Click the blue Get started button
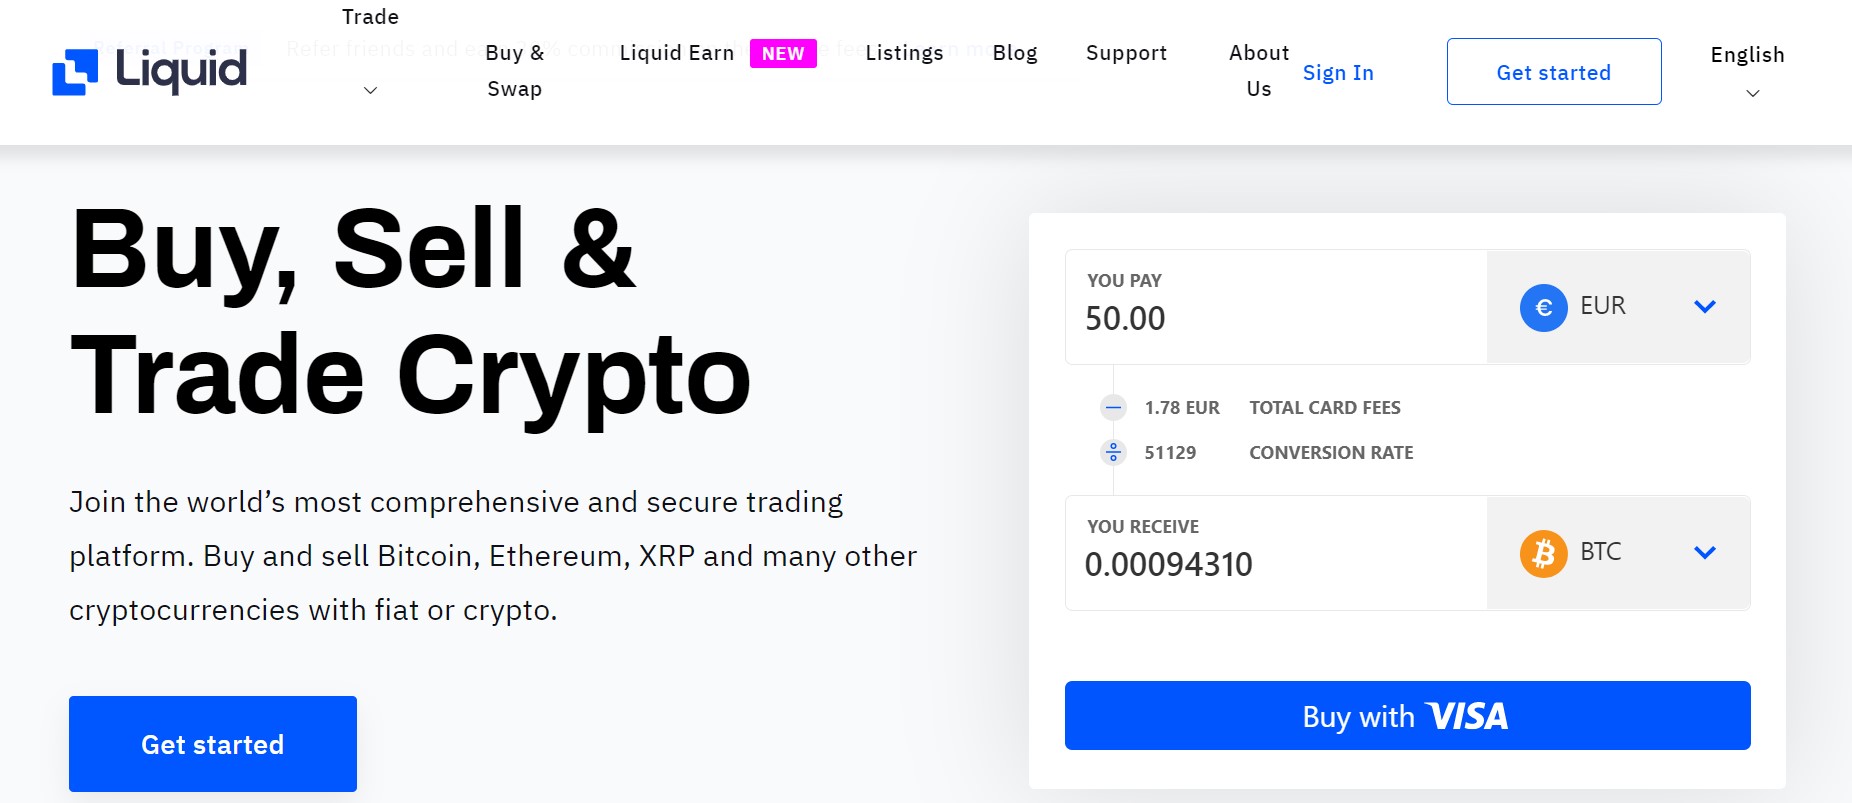 tap(212, 743)
